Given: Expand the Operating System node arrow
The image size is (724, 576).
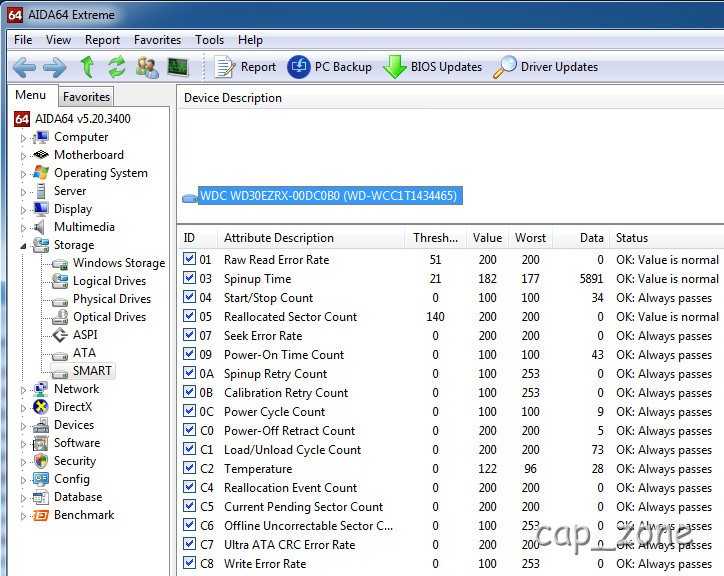Looking at the screenshot, I should [23, 174].
